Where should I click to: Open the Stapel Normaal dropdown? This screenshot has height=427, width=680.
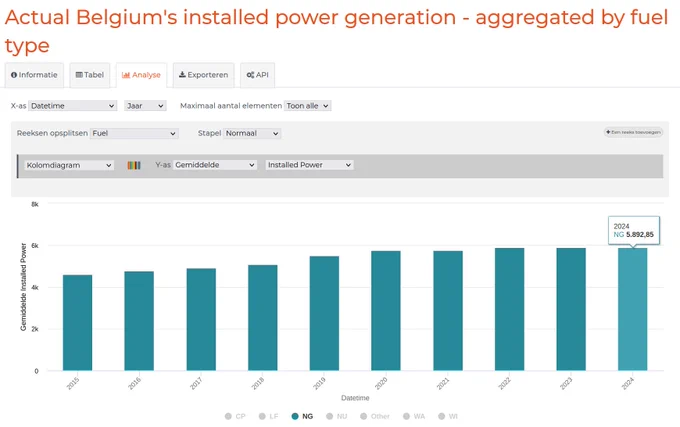point(252,133)
